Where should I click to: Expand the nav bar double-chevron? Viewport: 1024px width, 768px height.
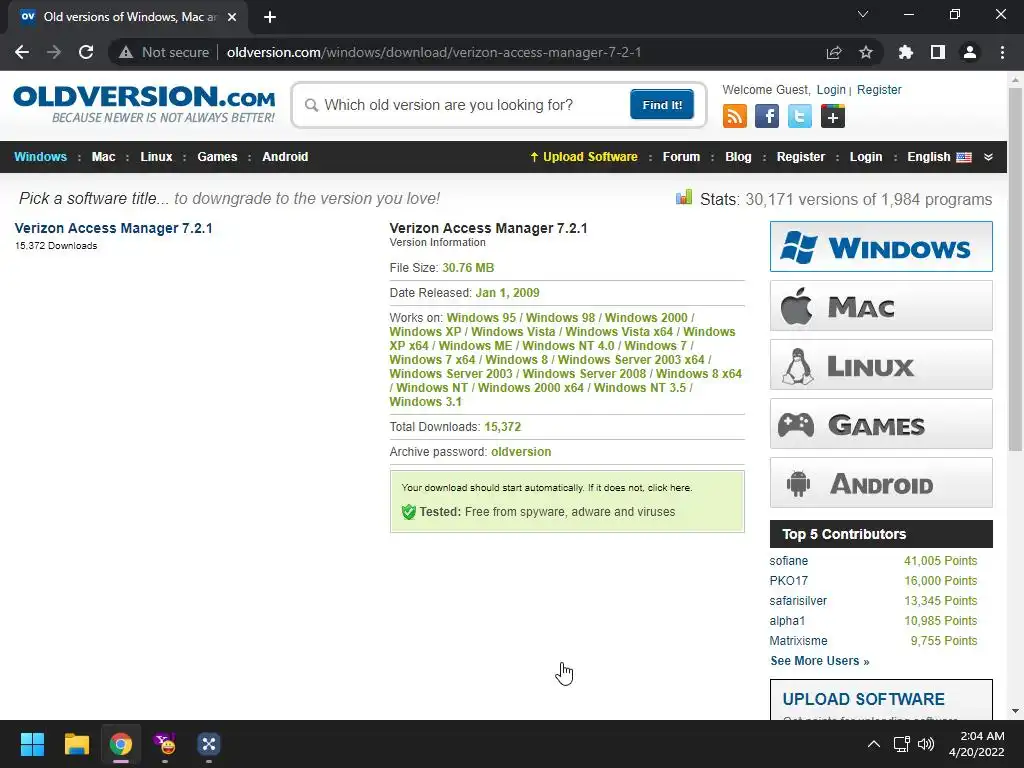click(988, 157)
